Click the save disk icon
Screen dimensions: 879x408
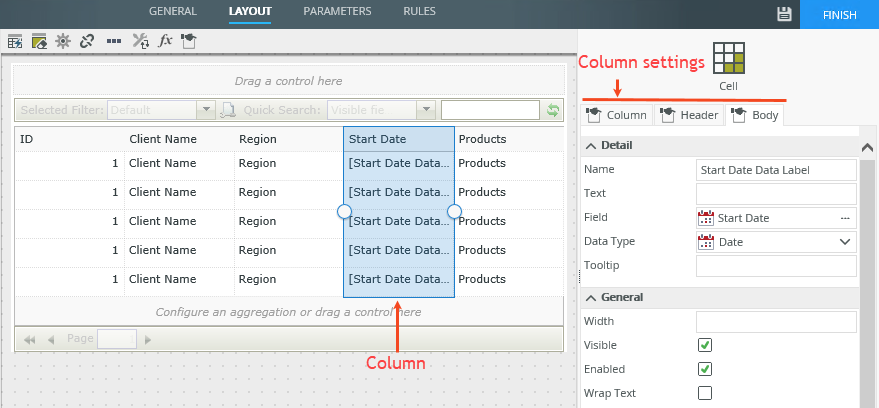pos(785,13)
